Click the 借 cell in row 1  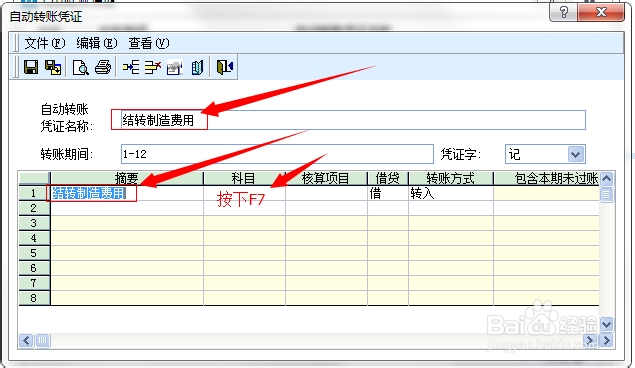pos(388,193)
